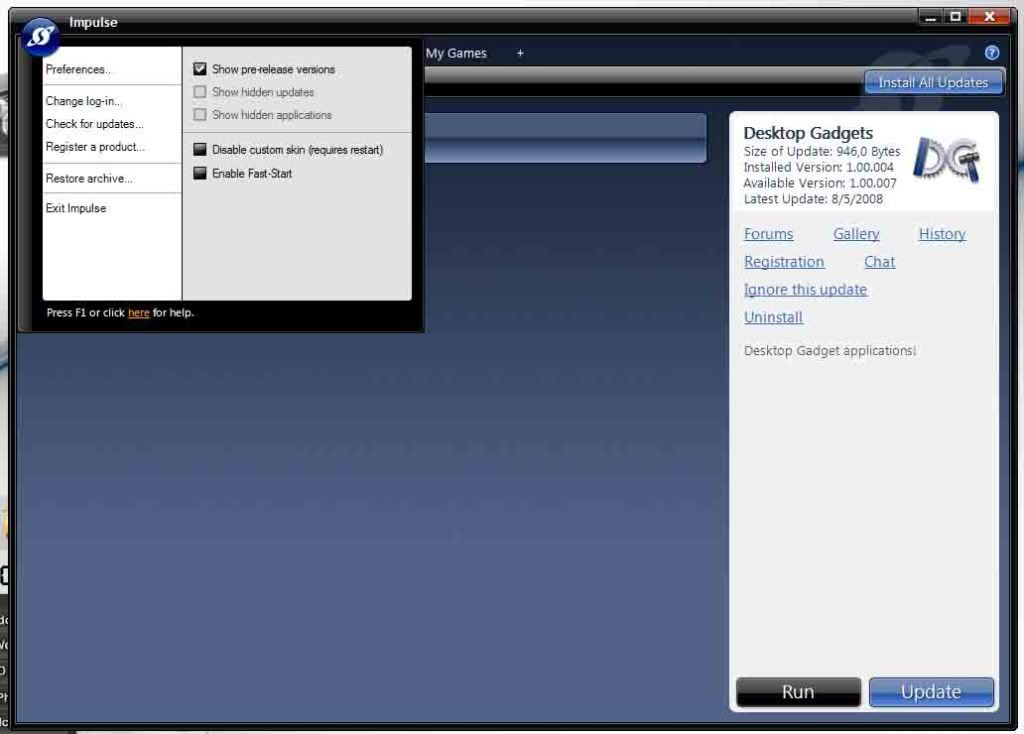Screen dimensions: 1024x734
Task: Open the Registration link
Action: coord(784,262)
